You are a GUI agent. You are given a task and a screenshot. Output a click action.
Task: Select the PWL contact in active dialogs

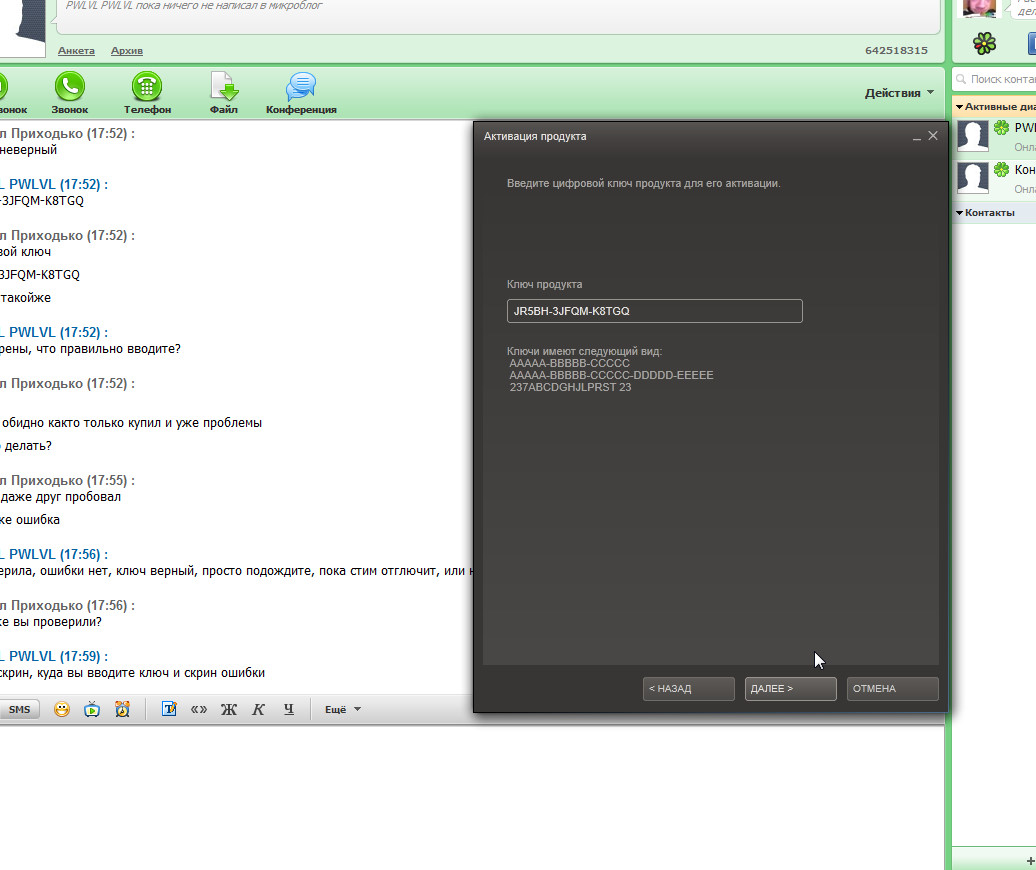[996, 137]
